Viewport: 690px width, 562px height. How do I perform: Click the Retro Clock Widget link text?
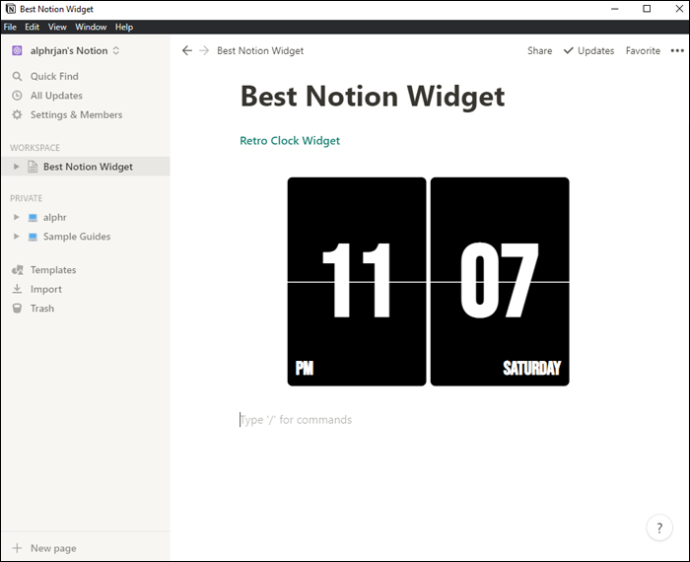tap(290, 141)
